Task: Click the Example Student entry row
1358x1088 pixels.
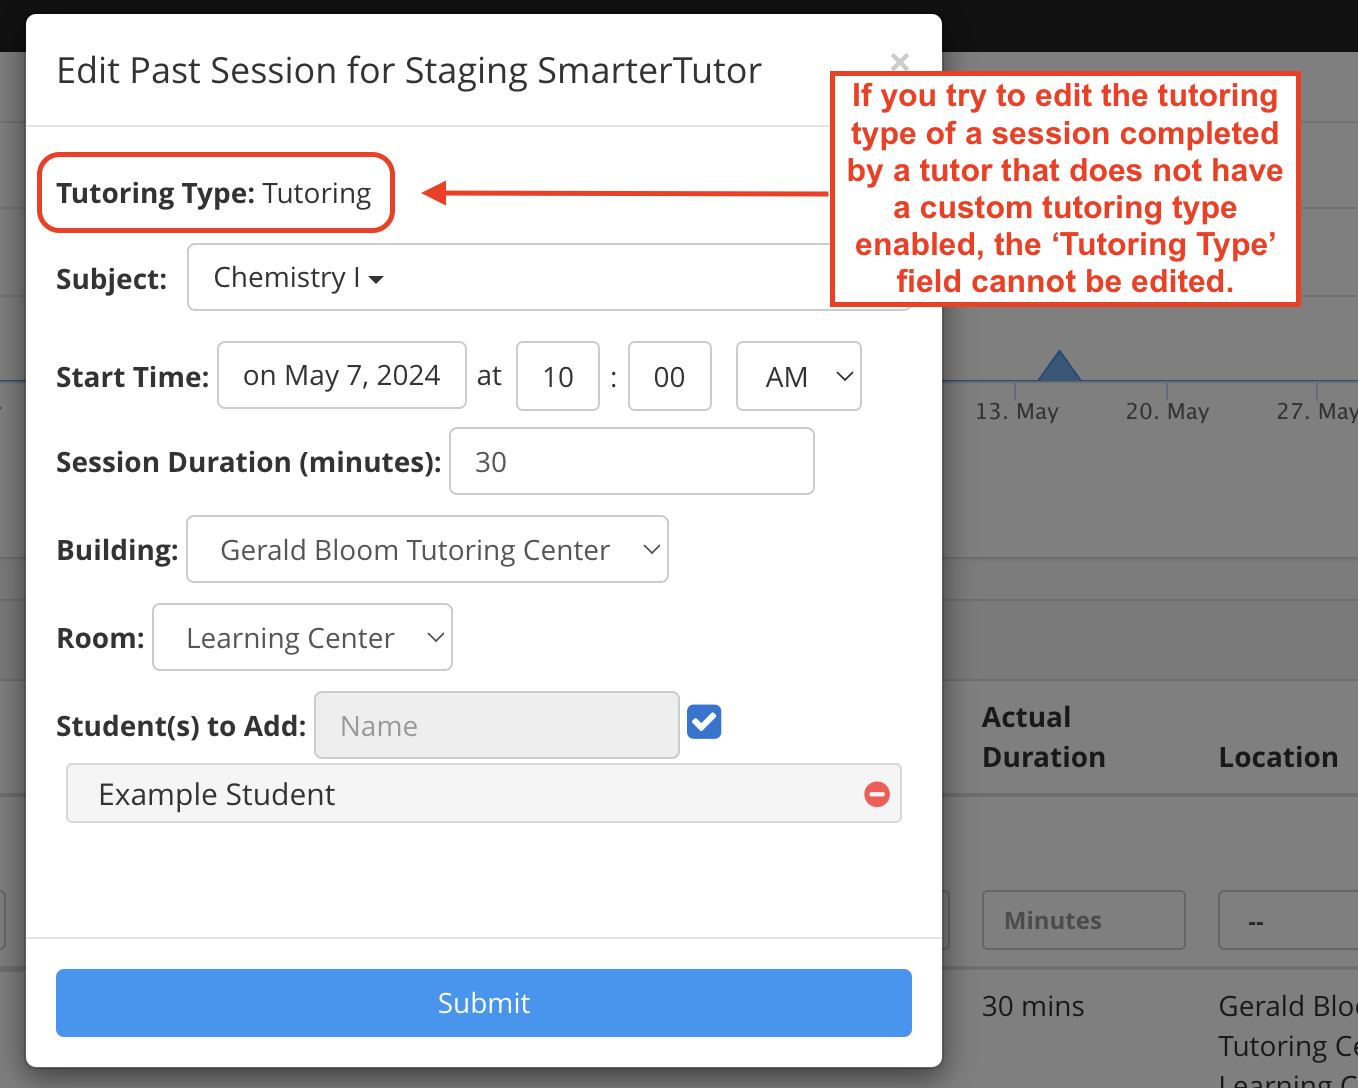Action: pyautogui.click(x=484, y=793)
